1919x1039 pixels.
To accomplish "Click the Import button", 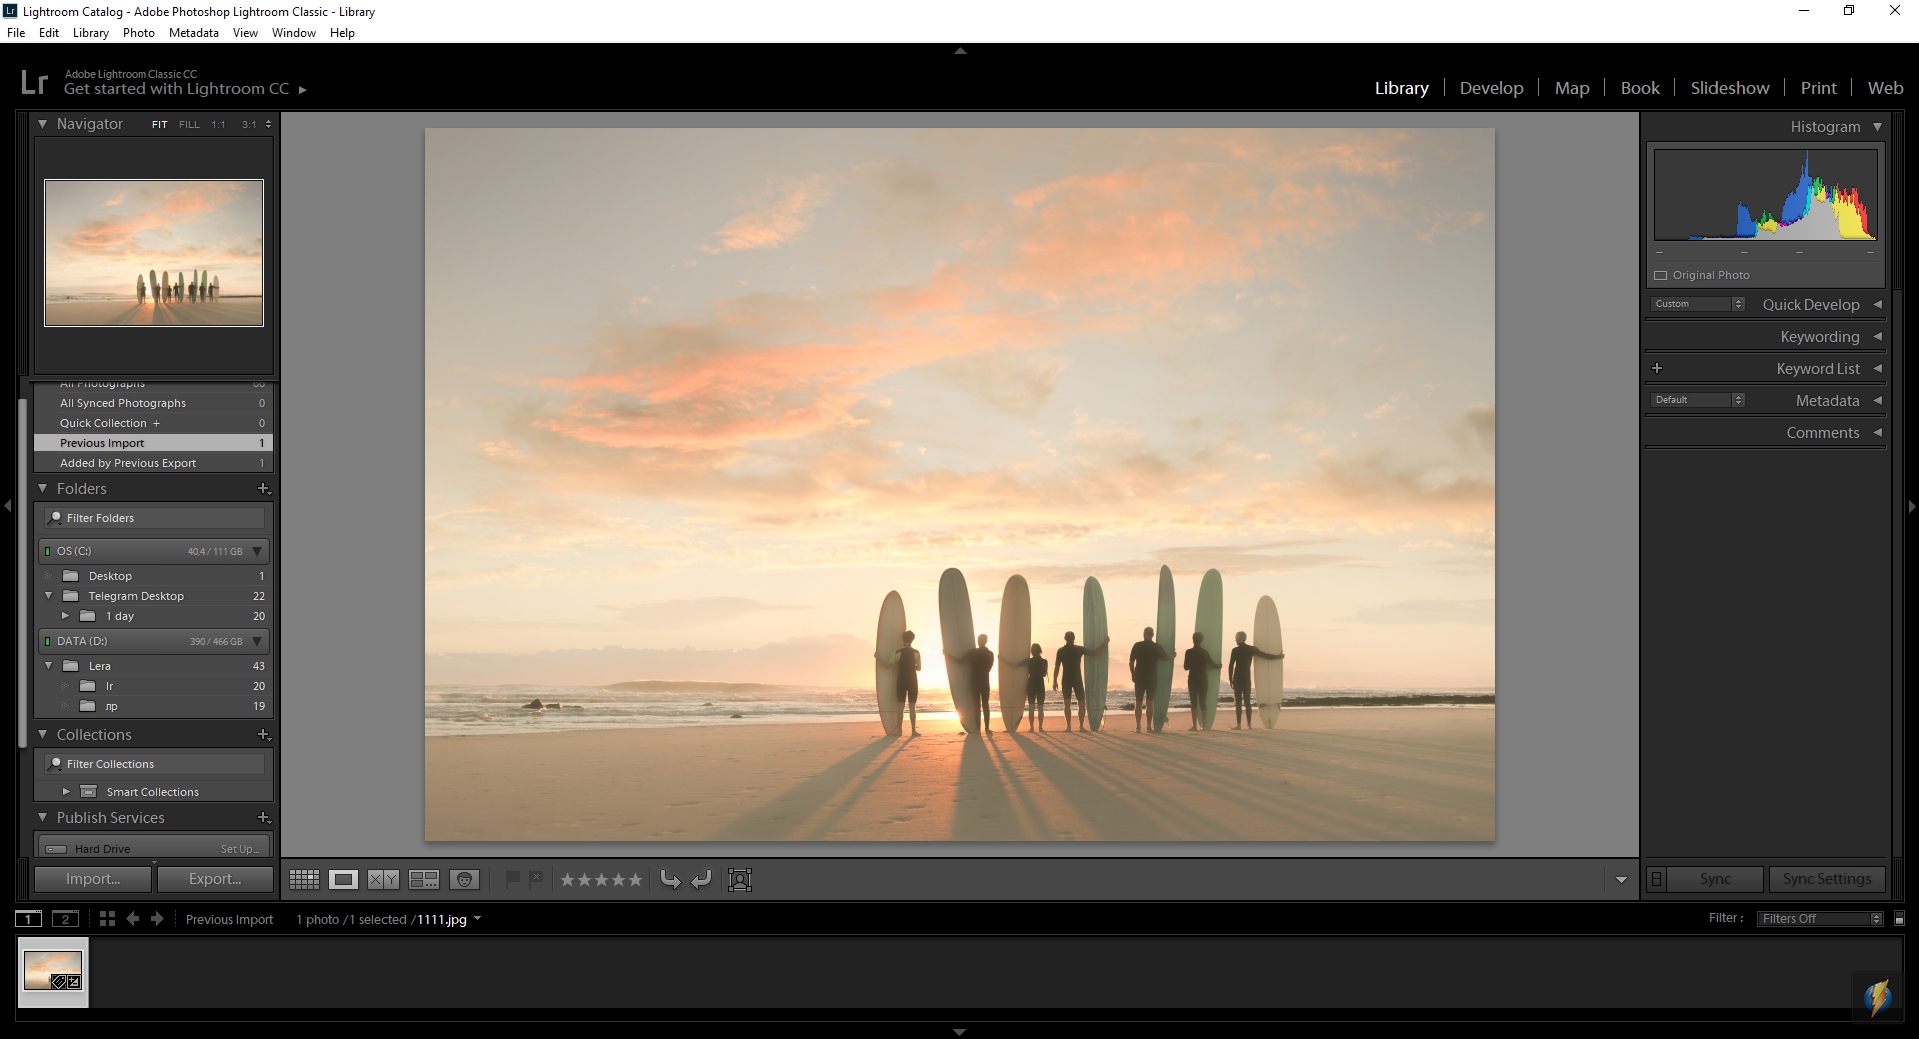I will pos(93,879).
